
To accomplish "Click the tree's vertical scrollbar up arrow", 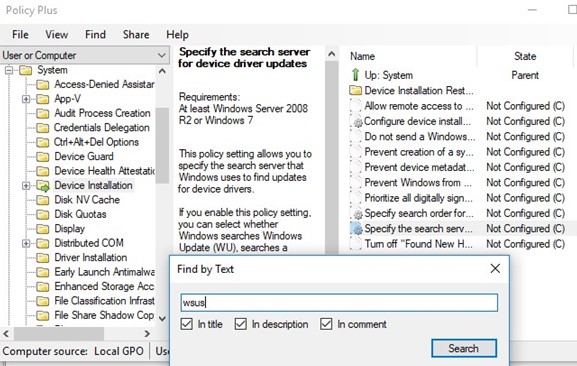I will (162, 71).
